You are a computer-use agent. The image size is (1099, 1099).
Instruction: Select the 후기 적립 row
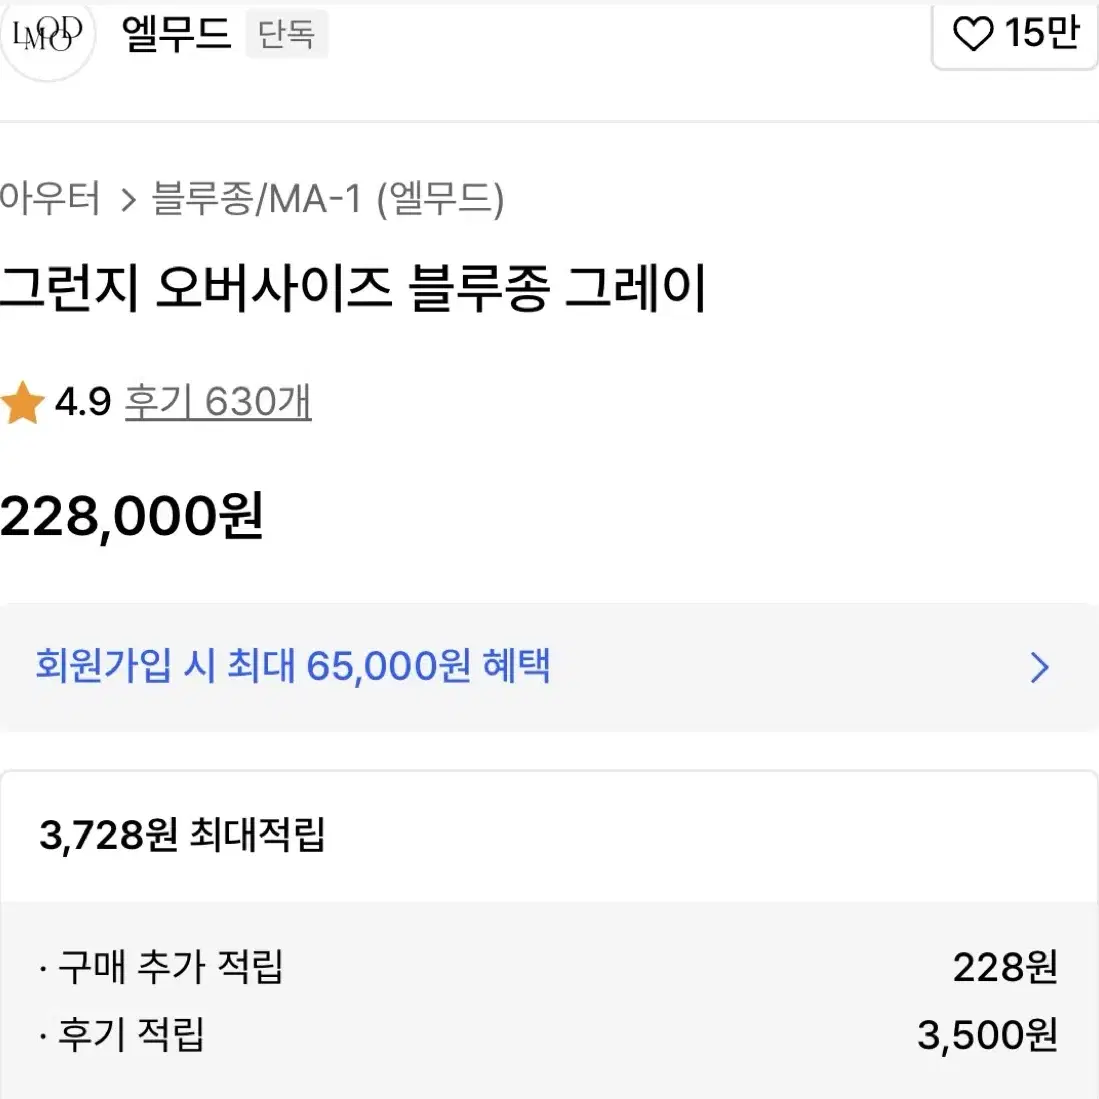549,1035
